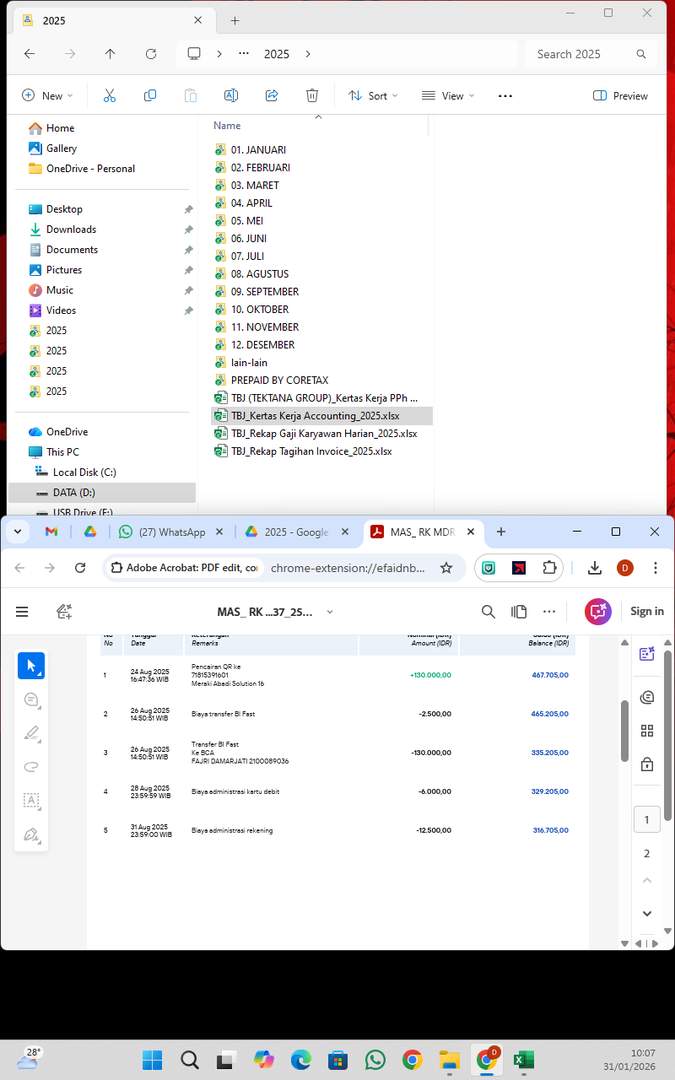Select TBJ_Rekap Gaji Karyawan Harian_2025.xlsx file

point(324,433)
